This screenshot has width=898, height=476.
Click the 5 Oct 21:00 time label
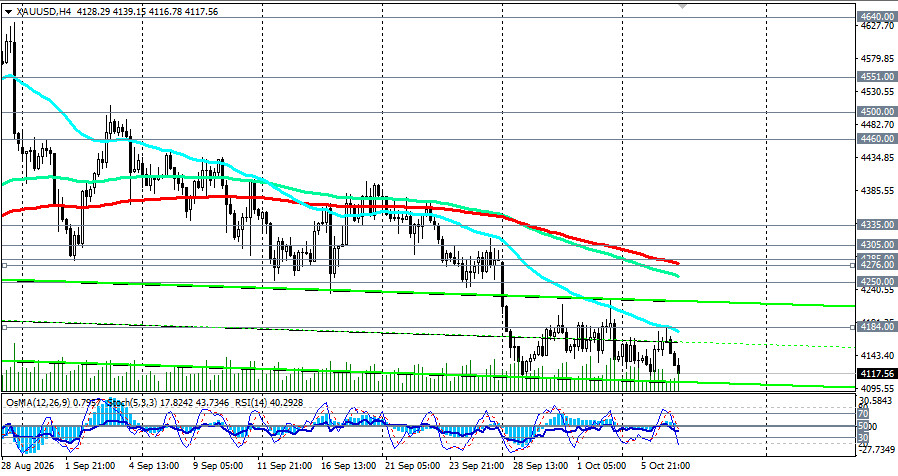[665, 466]
